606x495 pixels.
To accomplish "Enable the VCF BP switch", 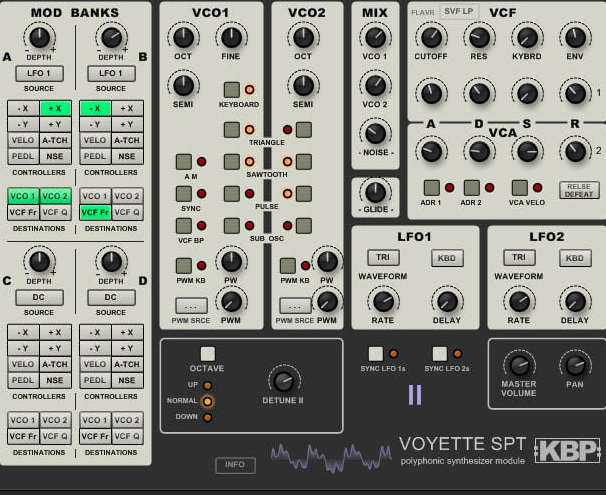I will point(184,226).
